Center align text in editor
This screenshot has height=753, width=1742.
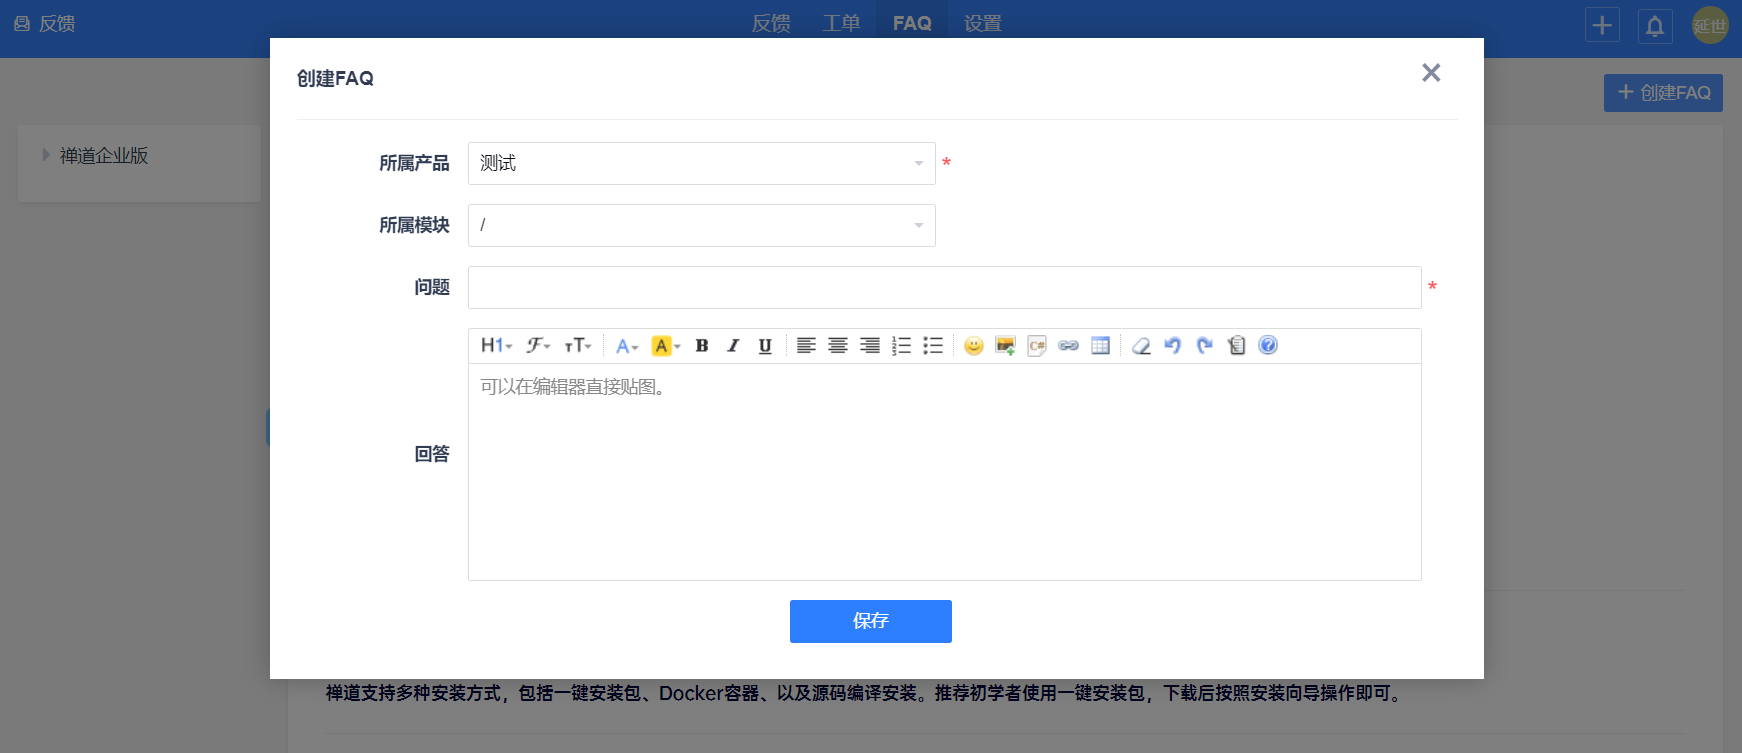tap(838, 346)
